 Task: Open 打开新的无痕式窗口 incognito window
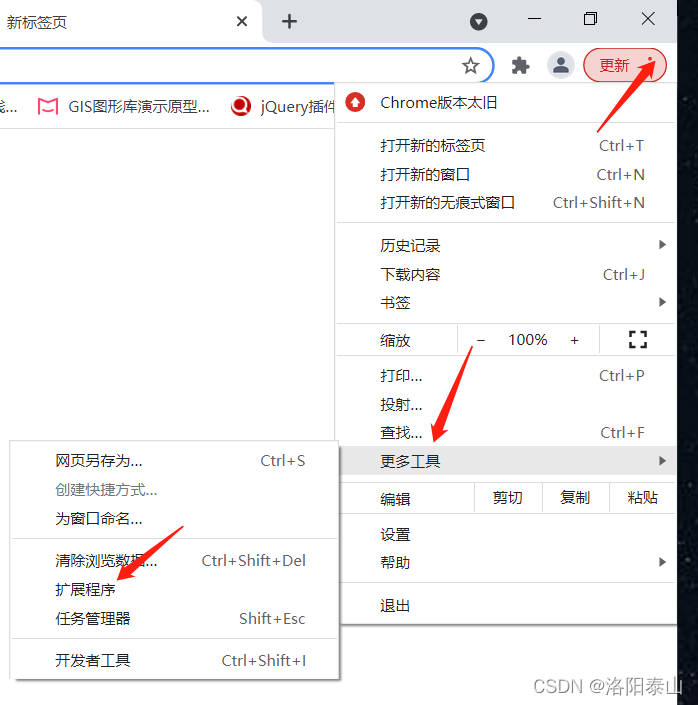pyautogui.click(x=506, y=203)
